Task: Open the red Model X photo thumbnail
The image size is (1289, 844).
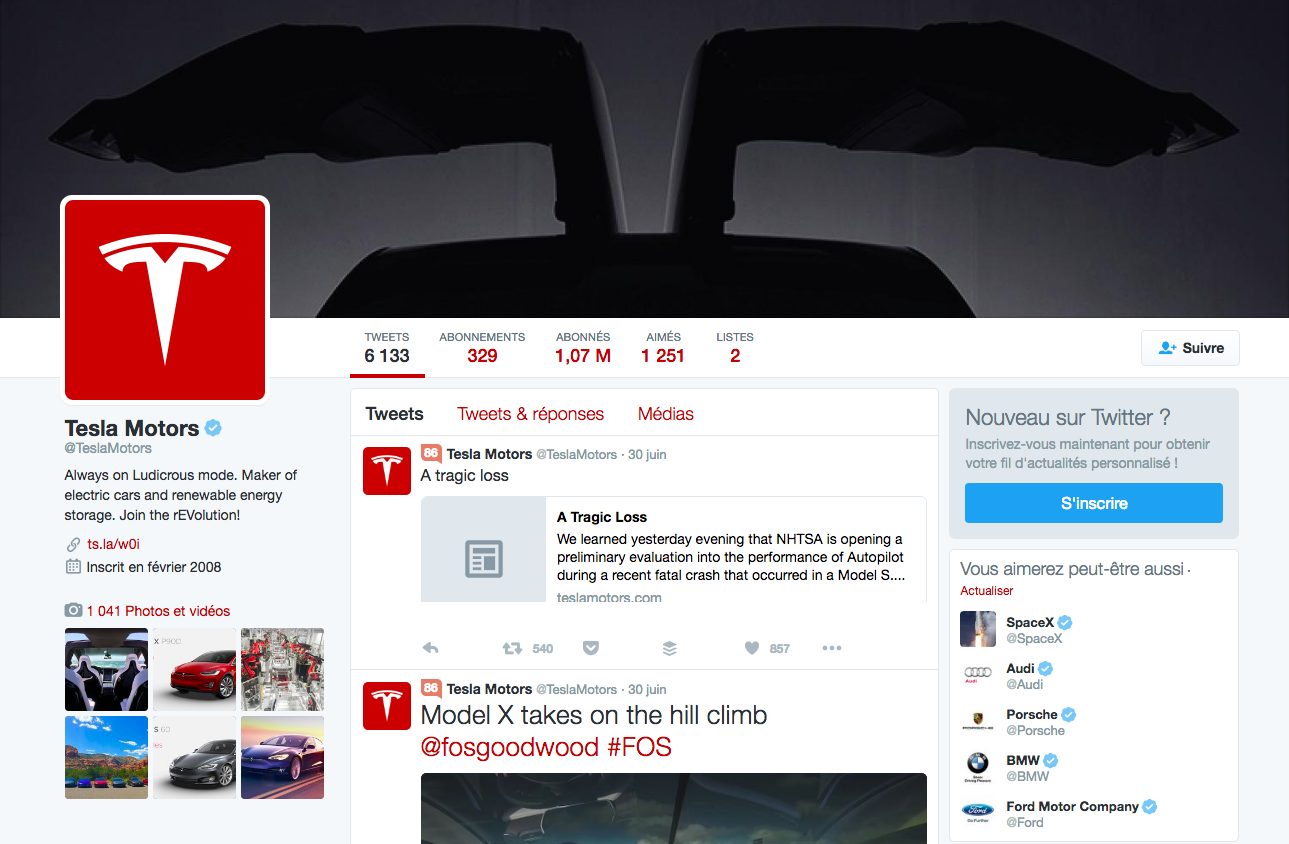Action: pyautogui.click(x=194, y=668)
